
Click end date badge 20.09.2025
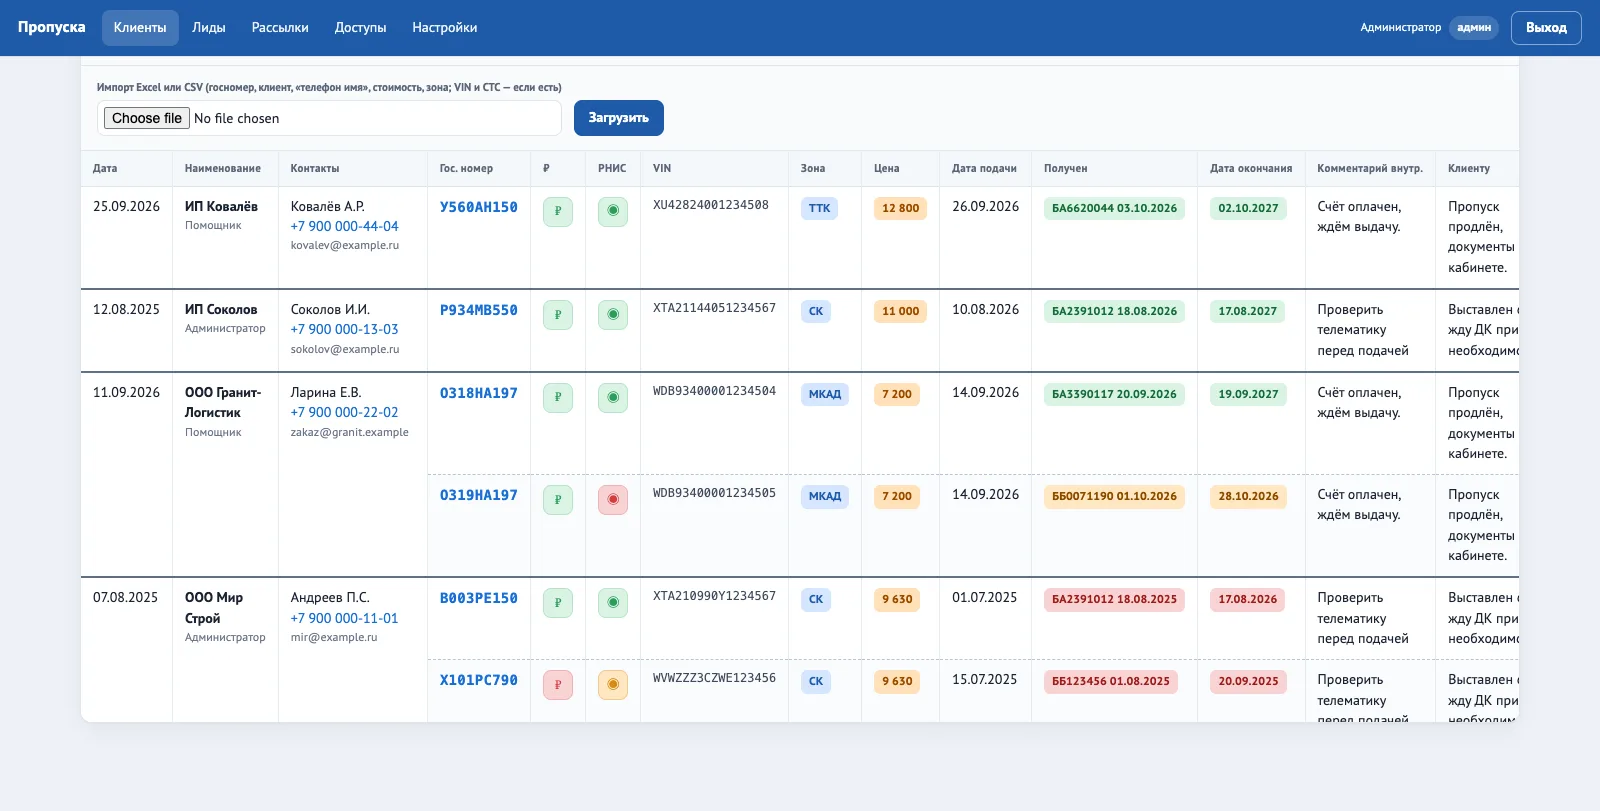click(x=1248, y=681)
